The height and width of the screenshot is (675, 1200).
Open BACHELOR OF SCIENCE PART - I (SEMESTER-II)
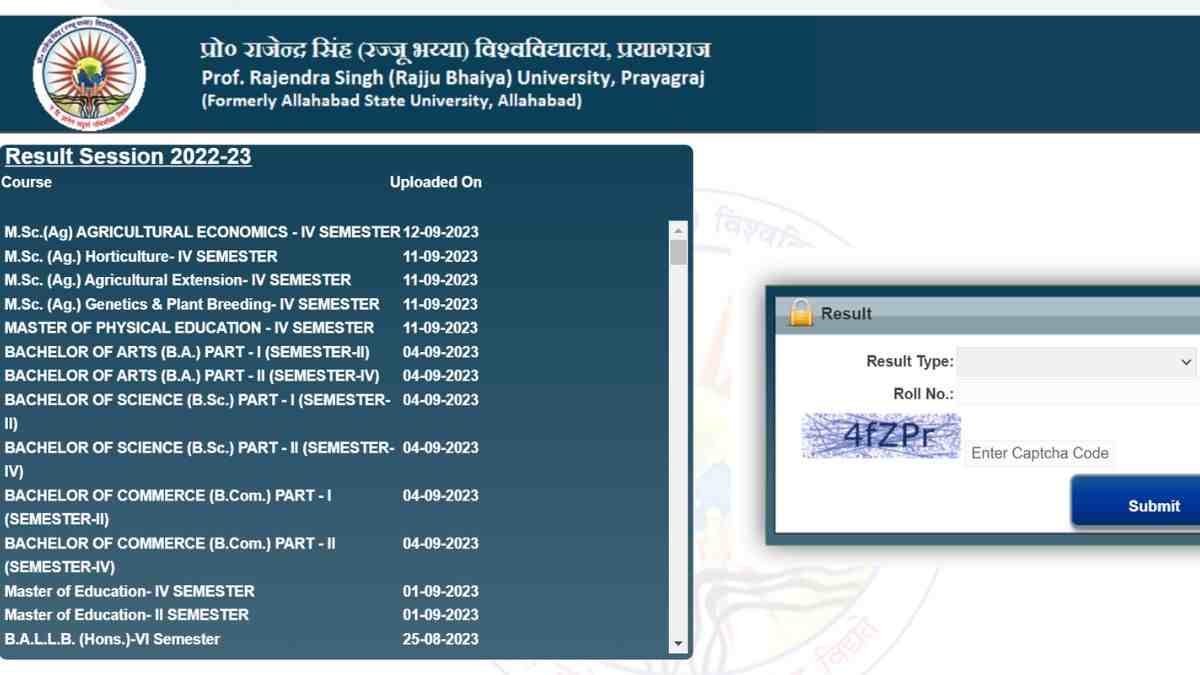click(x=198, y=411)
